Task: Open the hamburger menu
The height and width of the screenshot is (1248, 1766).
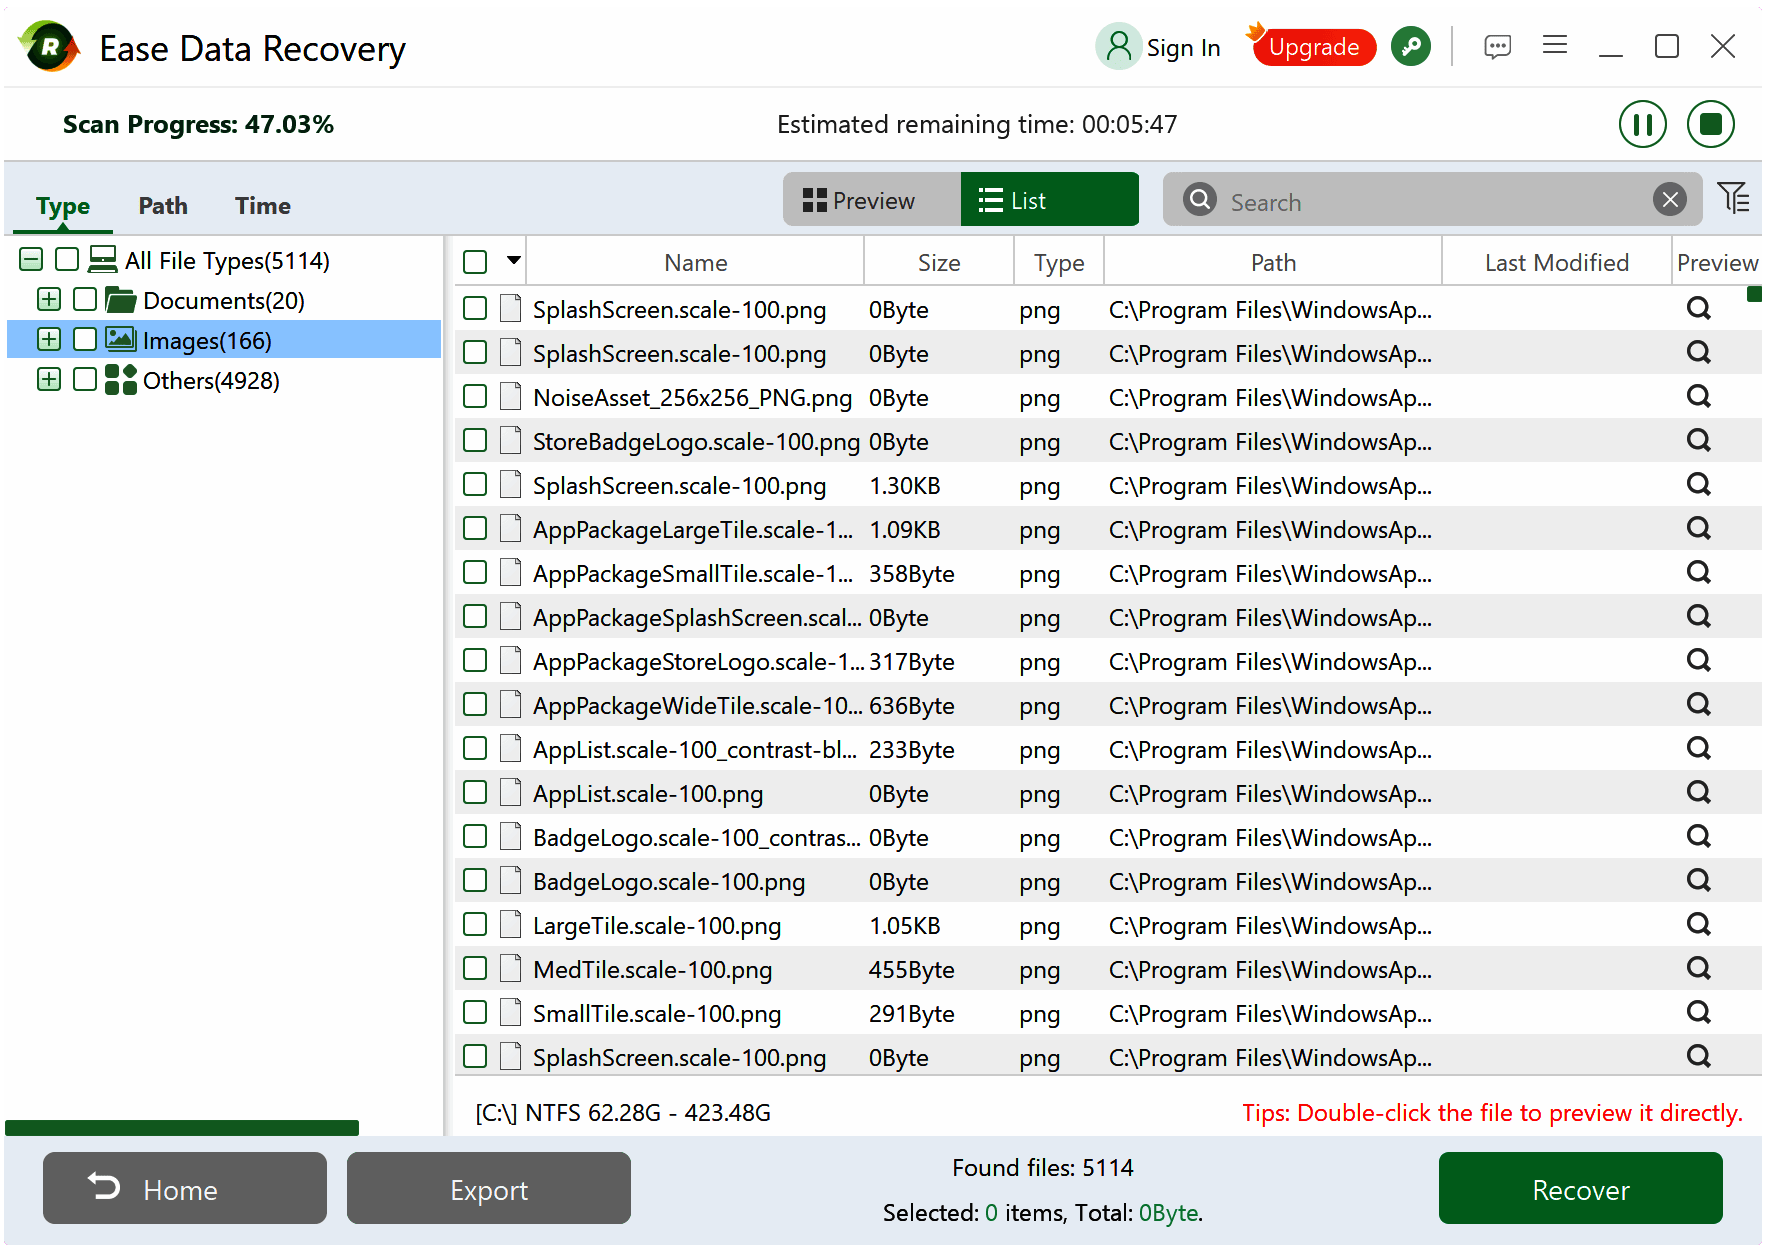Action: [1554, 45]
